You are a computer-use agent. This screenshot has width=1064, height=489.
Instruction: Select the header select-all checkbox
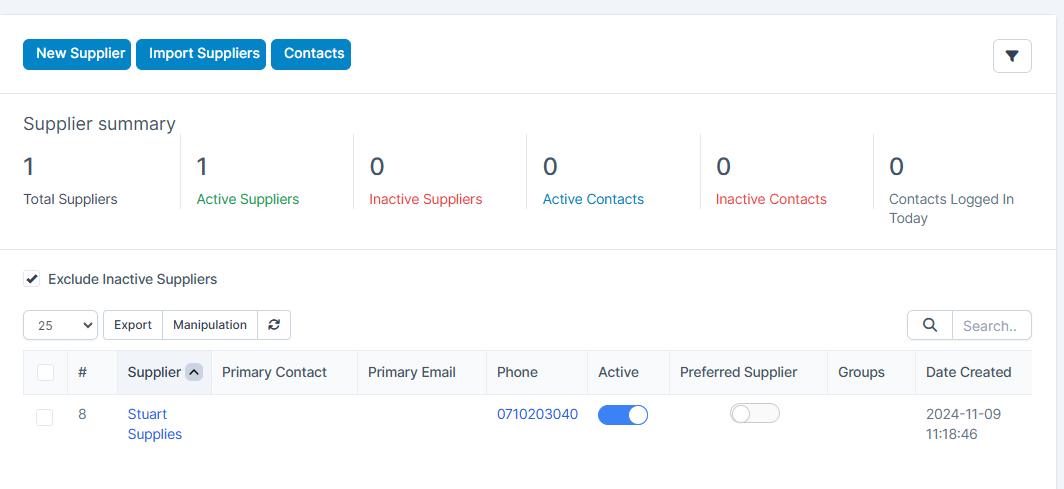click(x=45, y=373)
